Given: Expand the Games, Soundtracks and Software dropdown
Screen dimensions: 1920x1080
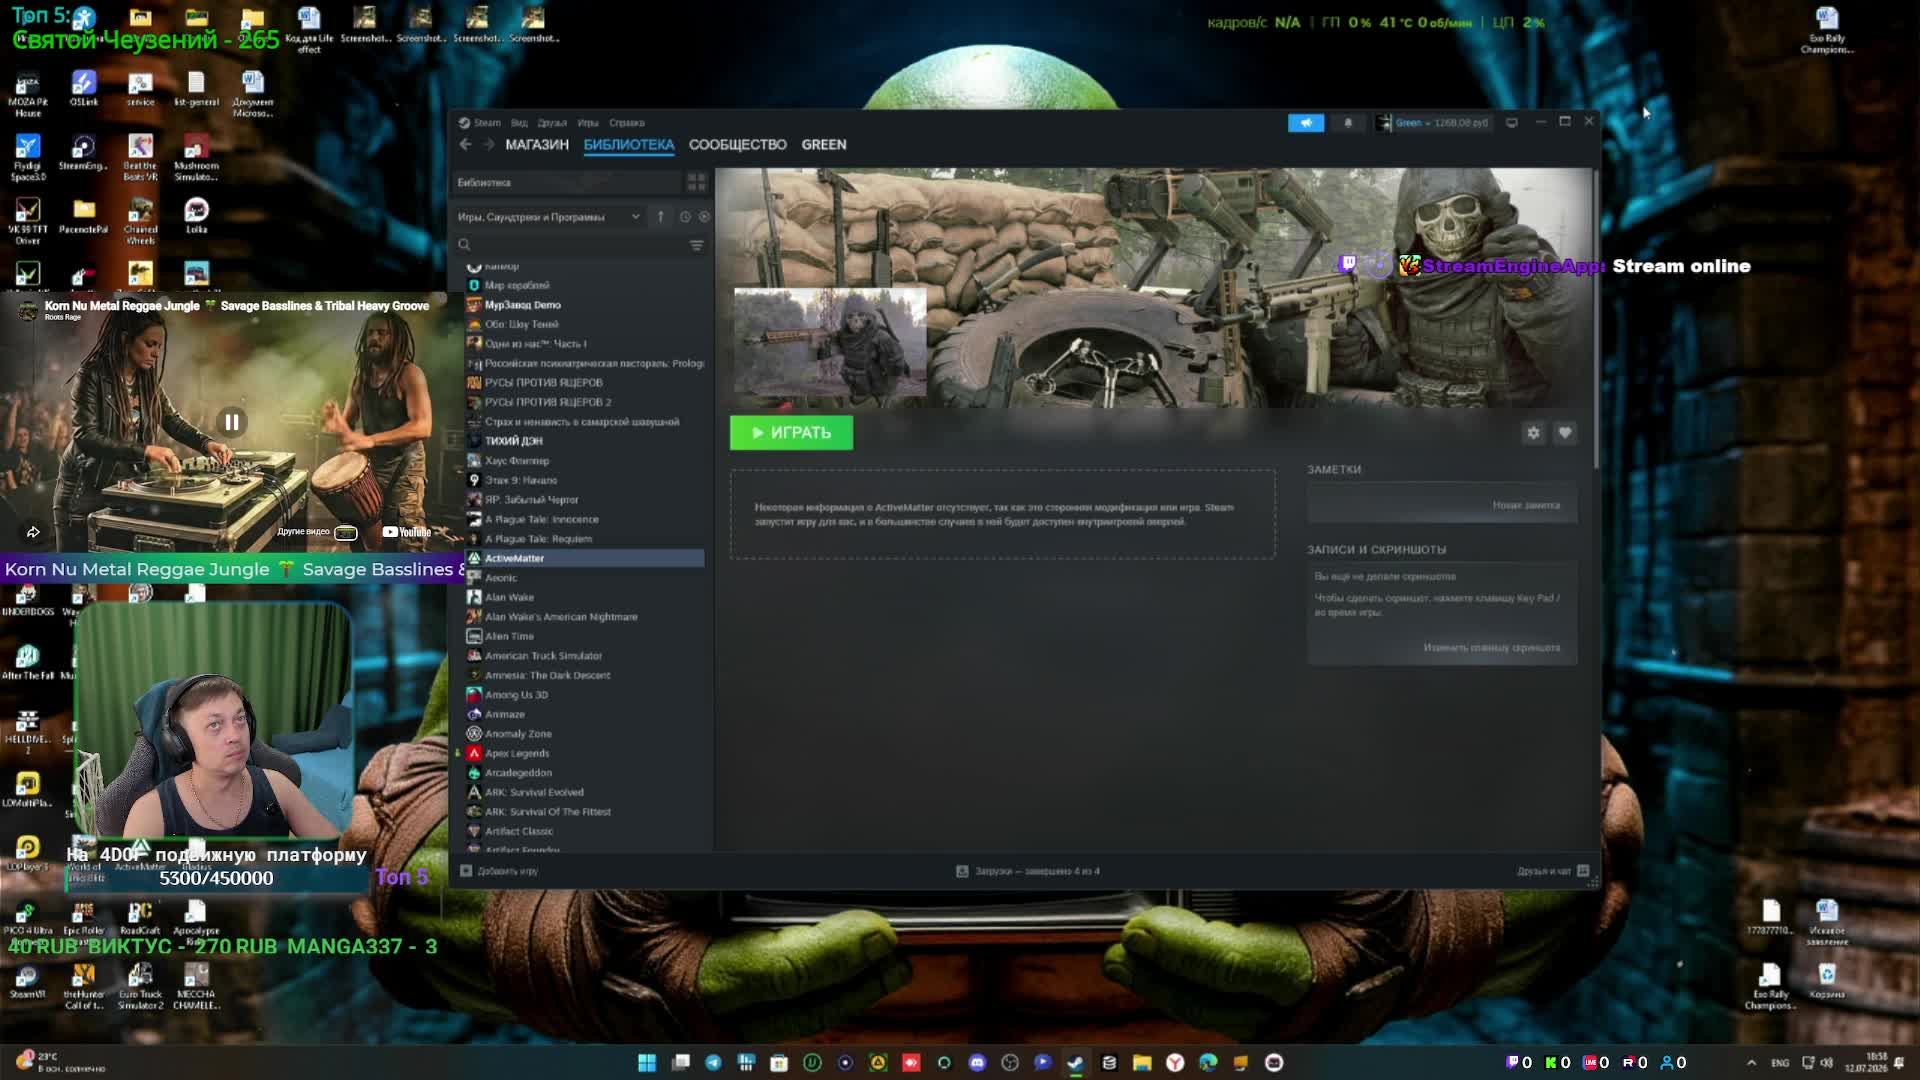Looking at the screenshot, I should point(549,217).
